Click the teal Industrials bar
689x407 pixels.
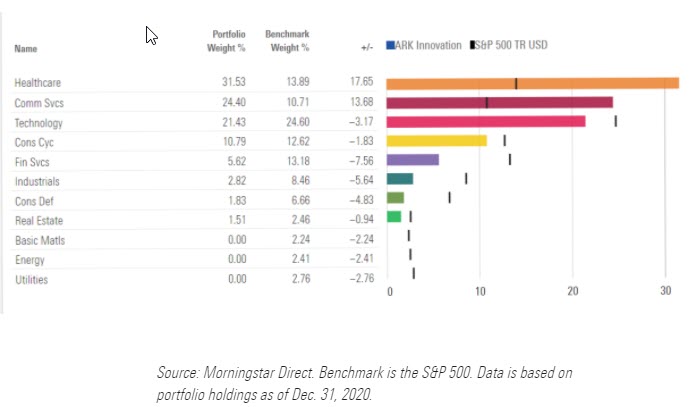coord(399,178)
